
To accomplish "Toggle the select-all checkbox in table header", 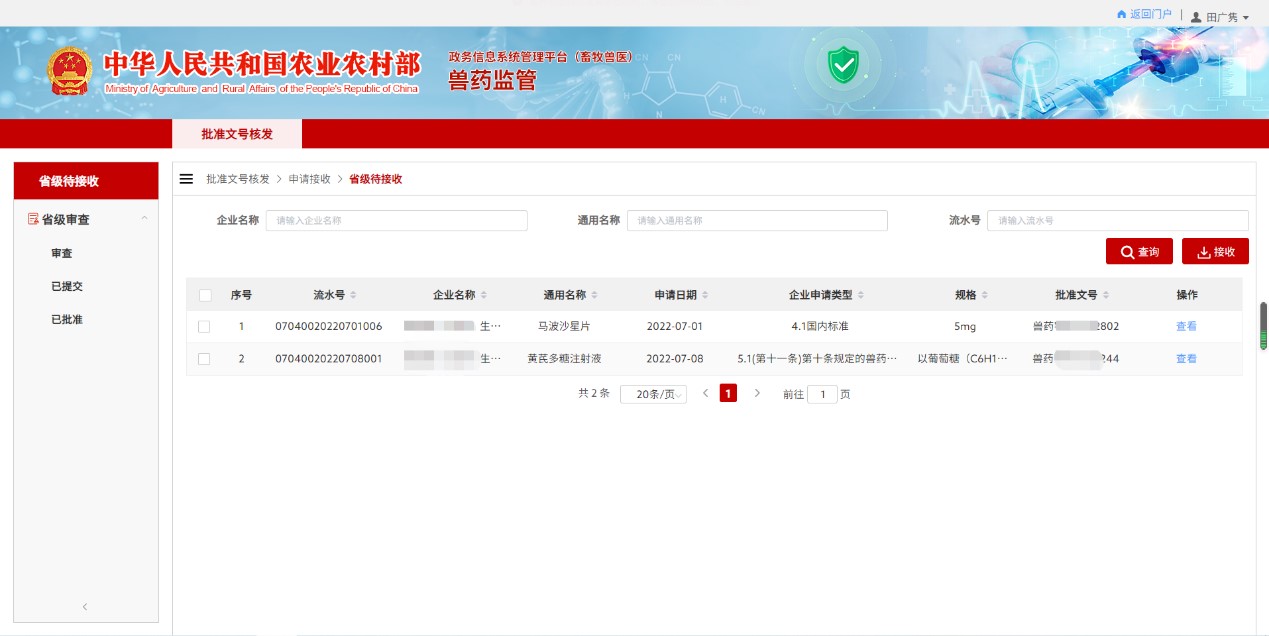I will click(205, 295).
